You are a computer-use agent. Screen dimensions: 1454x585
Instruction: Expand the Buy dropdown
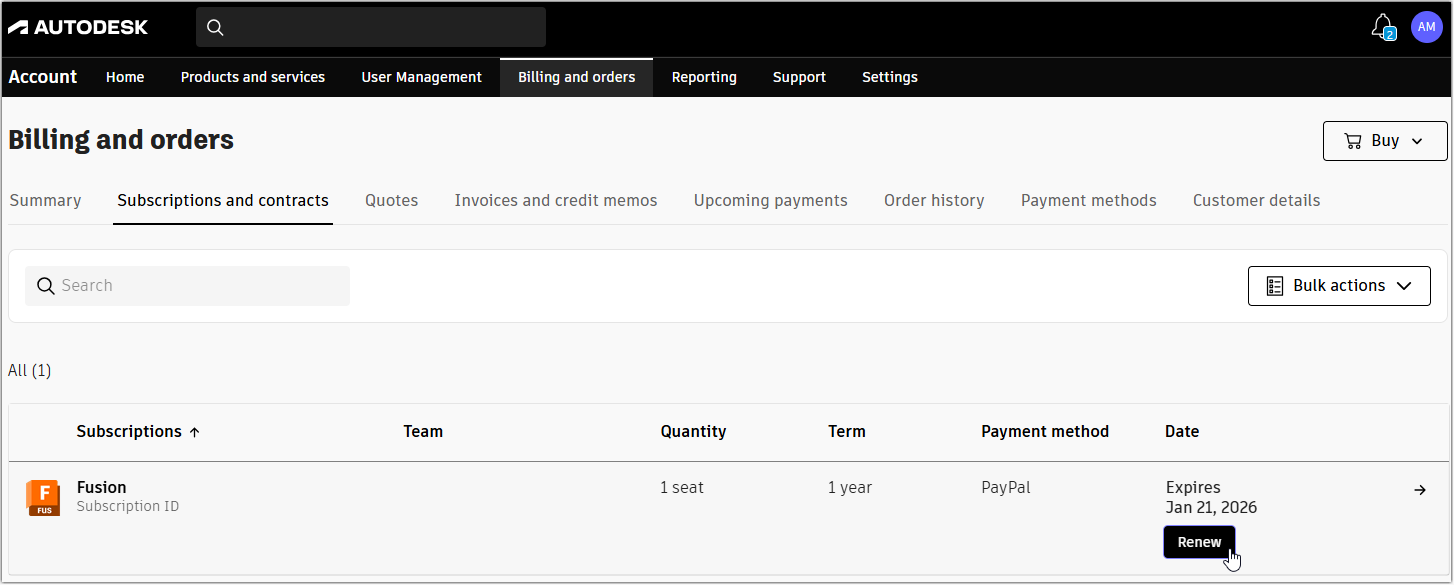[1417, 141]
